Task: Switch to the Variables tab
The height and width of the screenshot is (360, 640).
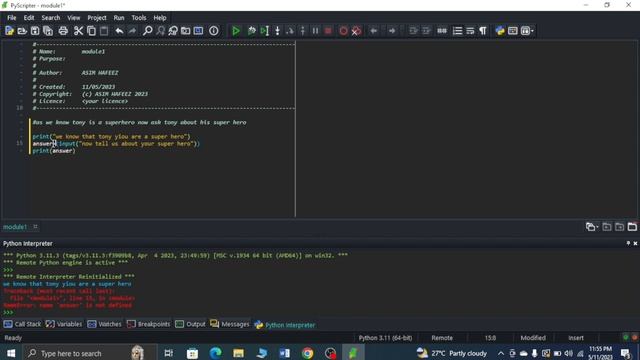Action: (x=64, y=324)
